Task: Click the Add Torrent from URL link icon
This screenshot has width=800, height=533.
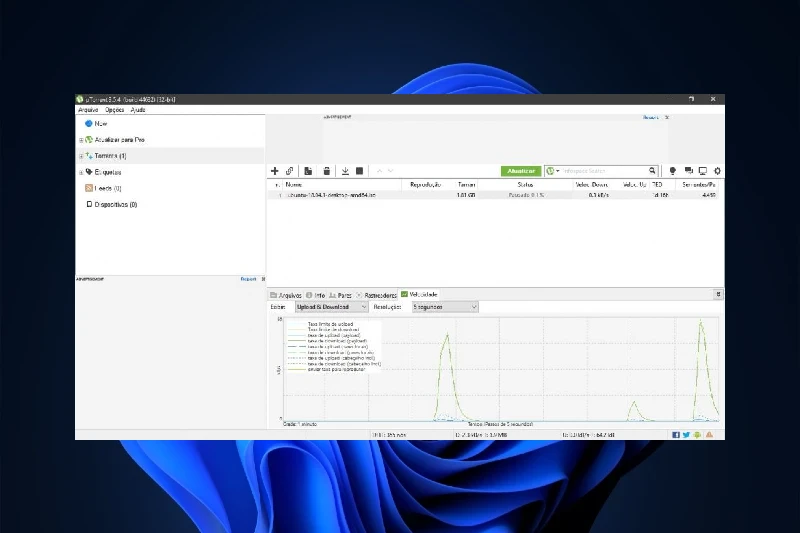Action: (x=290, y=171)
